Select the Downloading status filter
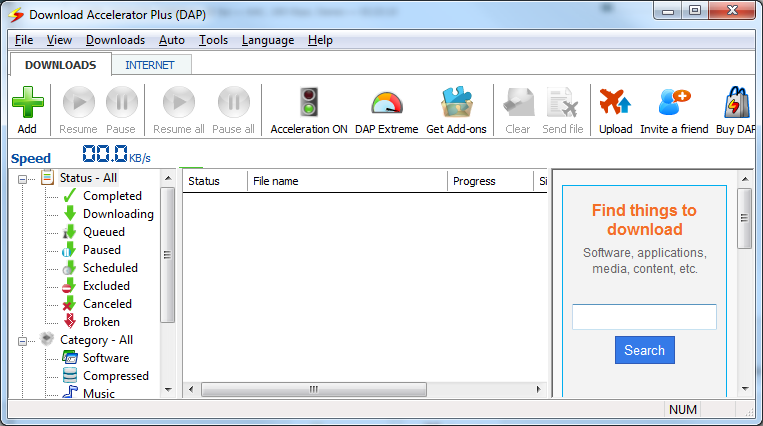763x426 pixels. tap(118, 214)
